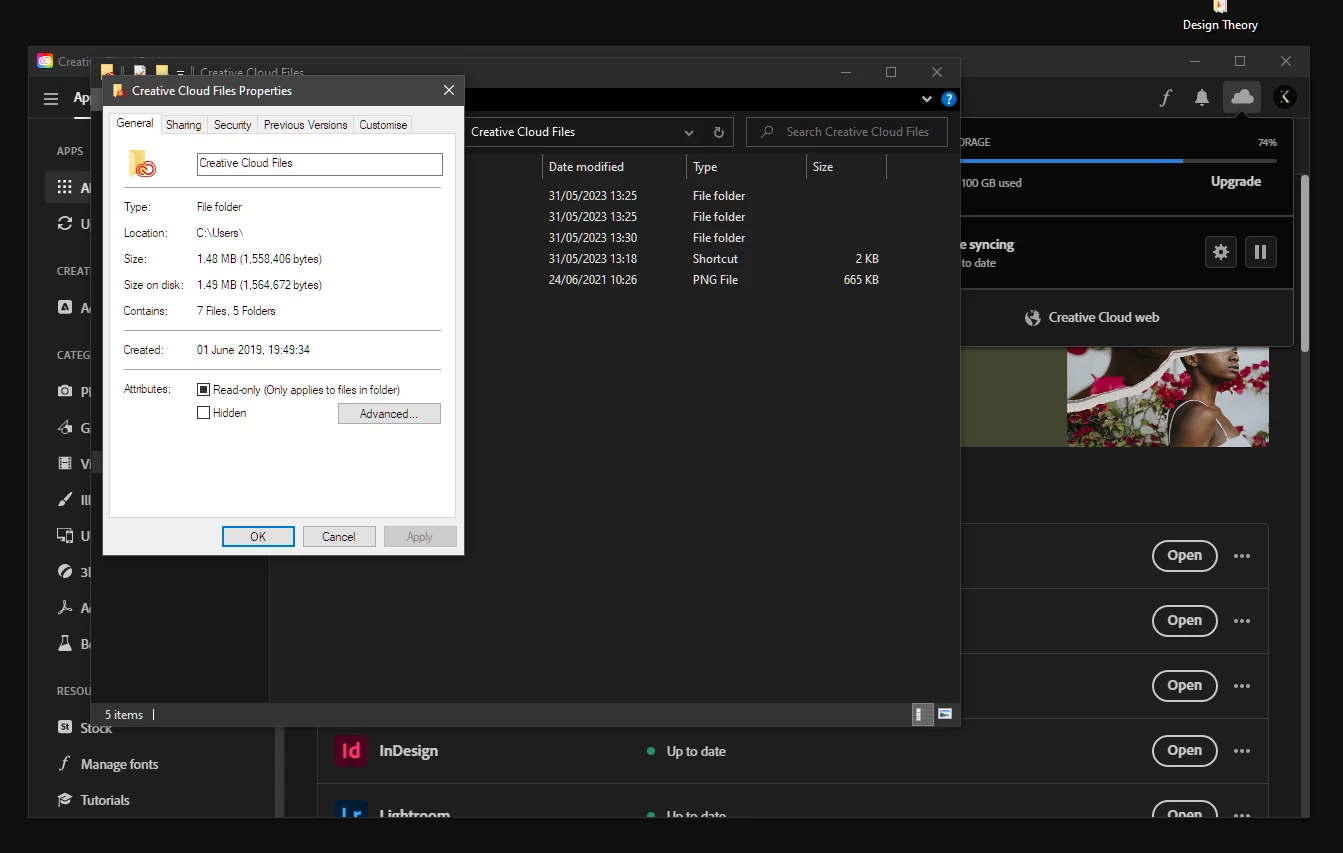Refresh the Creative Cloud Files folder
This screenshot has width=1343, height=853.
(718, 132)
